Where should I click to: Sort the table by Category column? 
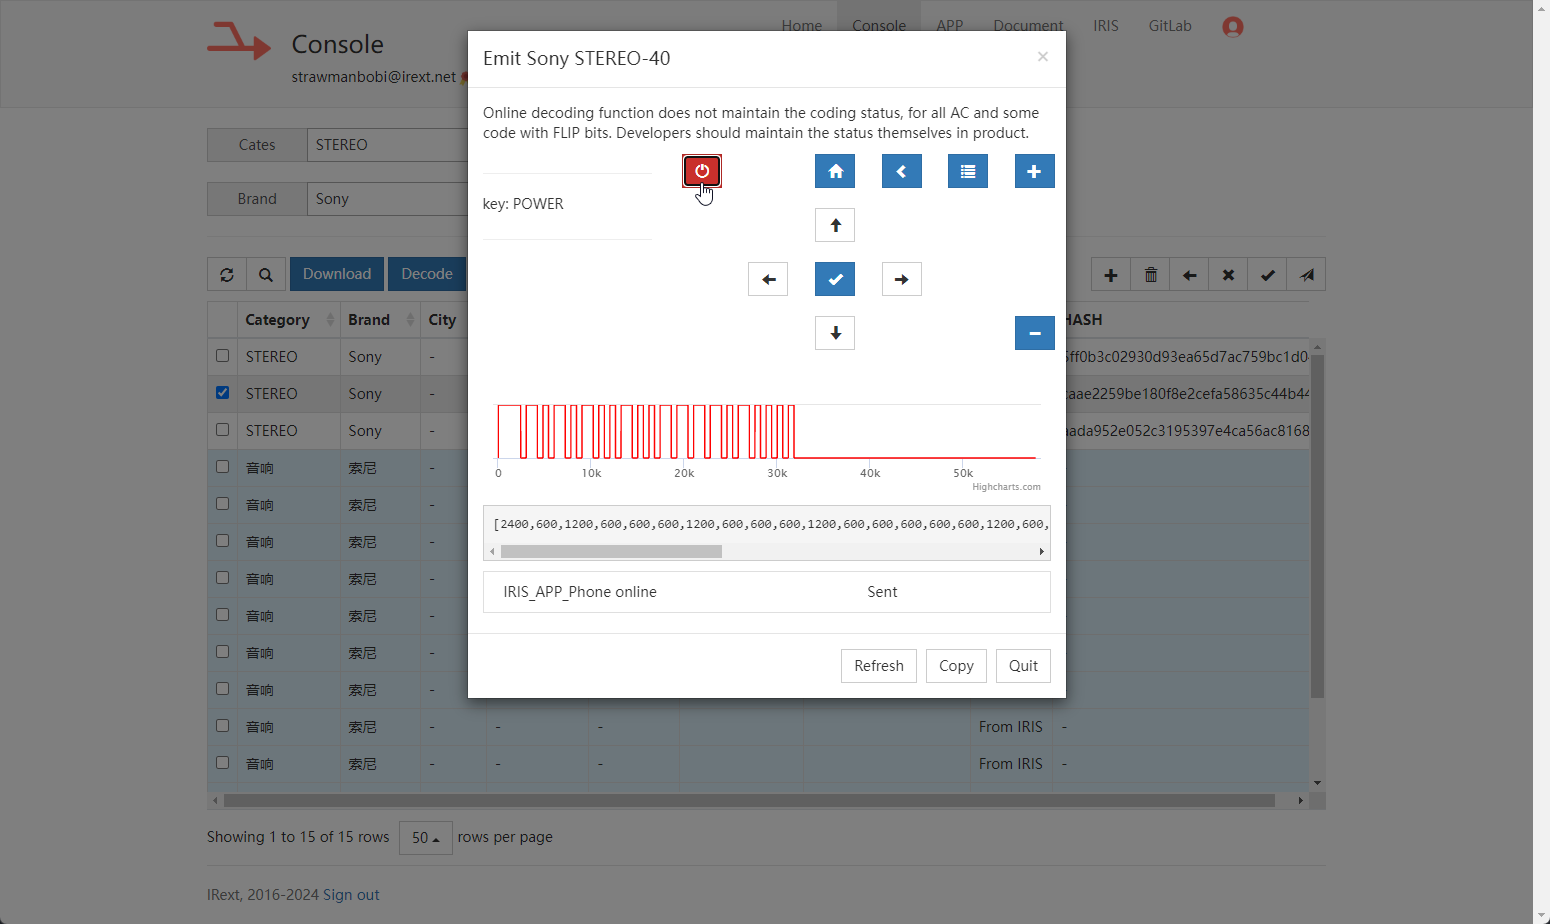click(277, 320)
